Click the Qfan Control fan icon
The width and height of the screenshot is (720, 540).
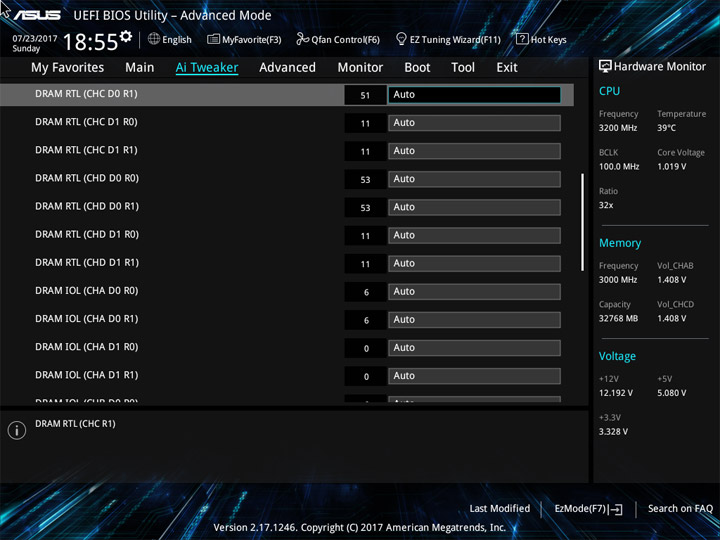coord(302,39)
